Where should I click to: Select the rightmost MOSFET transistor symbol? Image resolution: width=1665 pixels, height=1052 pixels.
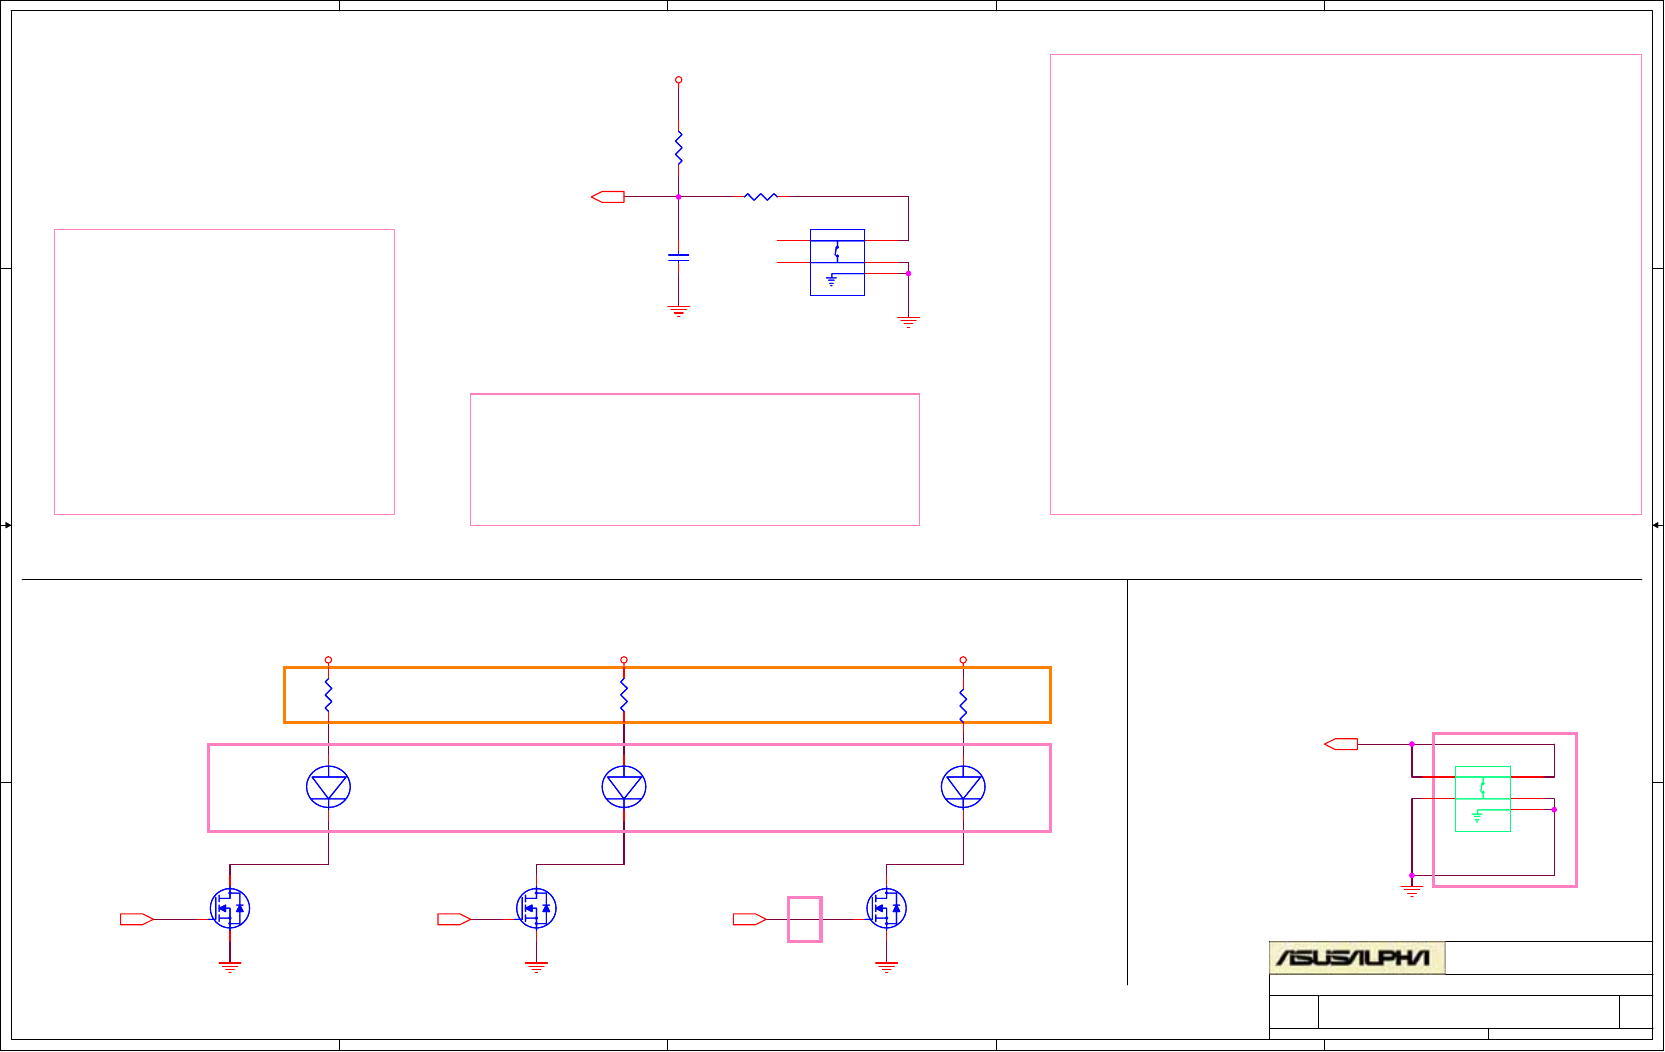tap(887, 908)
